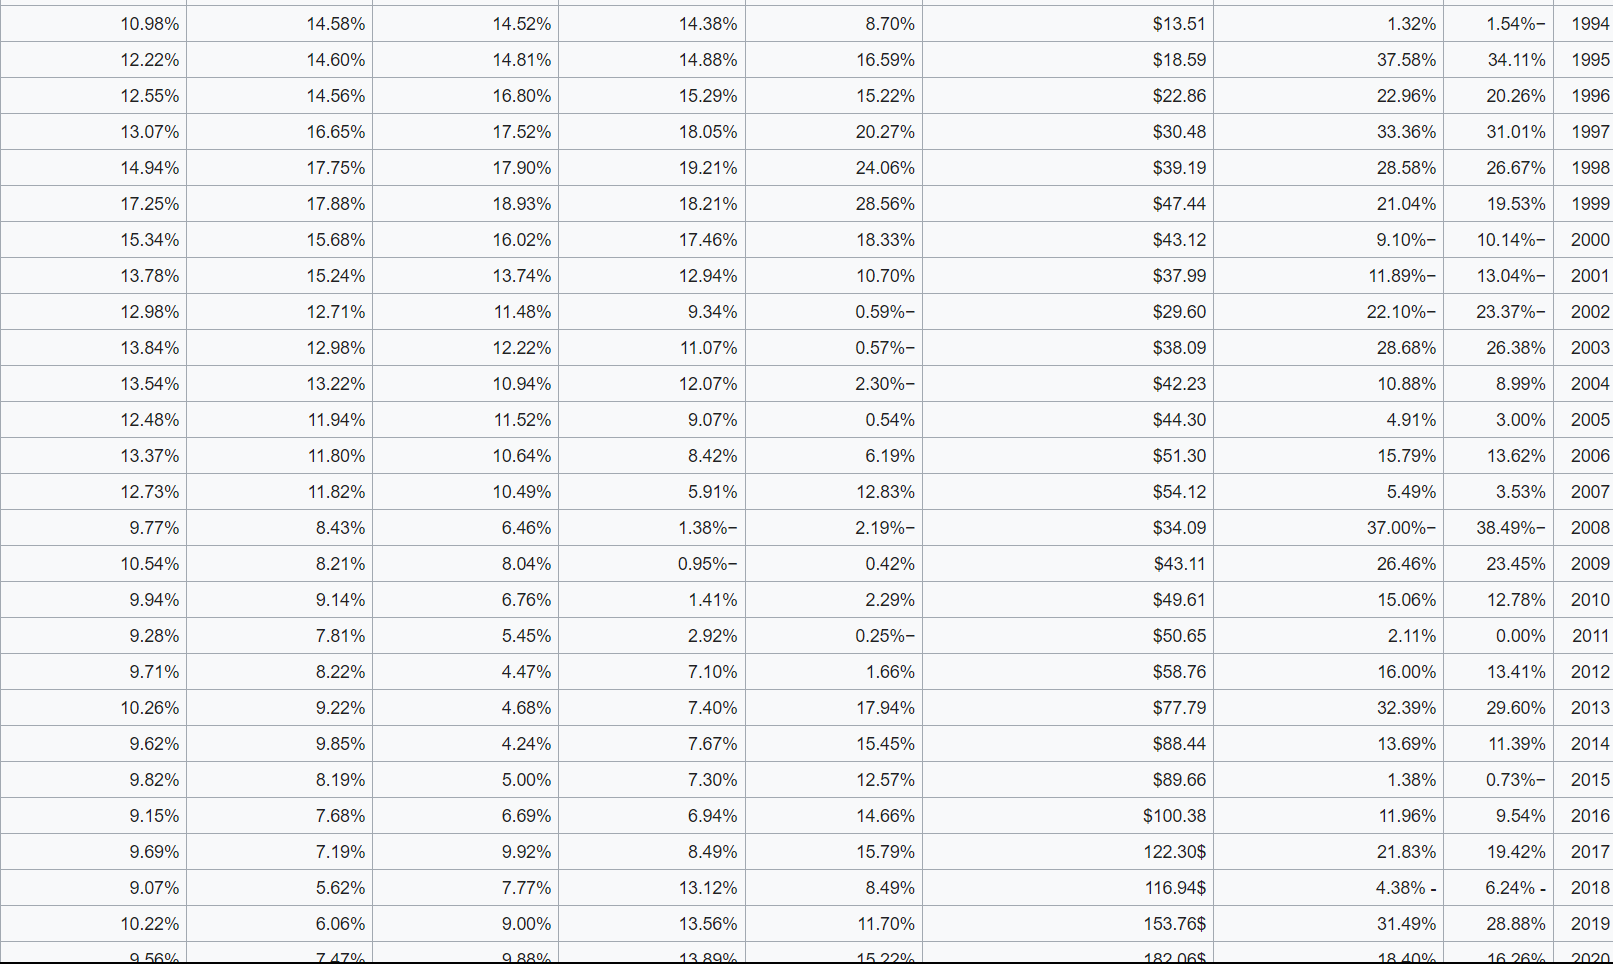Click the 2019 year cell
The height and width of the screenshot is (964, 1613).
point(1589,924)
